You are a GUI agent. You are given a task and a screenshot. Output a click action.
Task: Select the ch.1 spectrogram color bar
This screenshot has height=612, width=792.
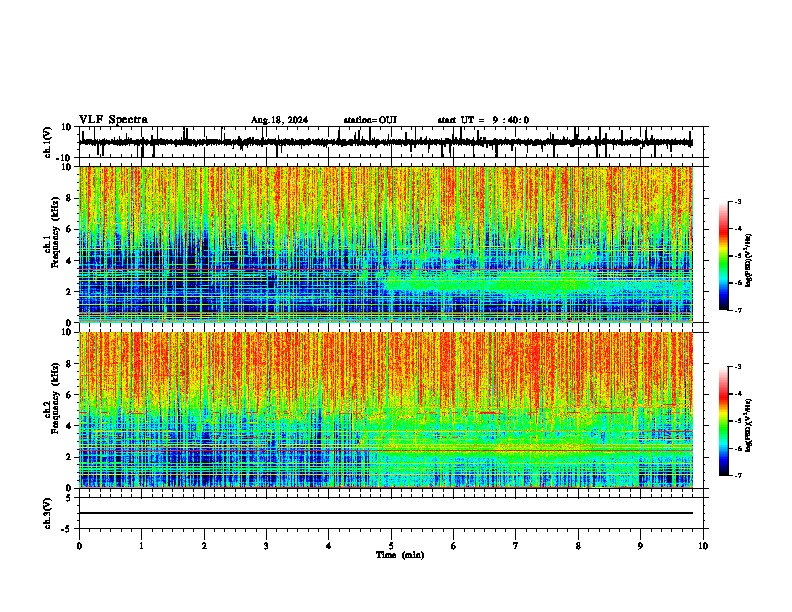pos(724,256)
